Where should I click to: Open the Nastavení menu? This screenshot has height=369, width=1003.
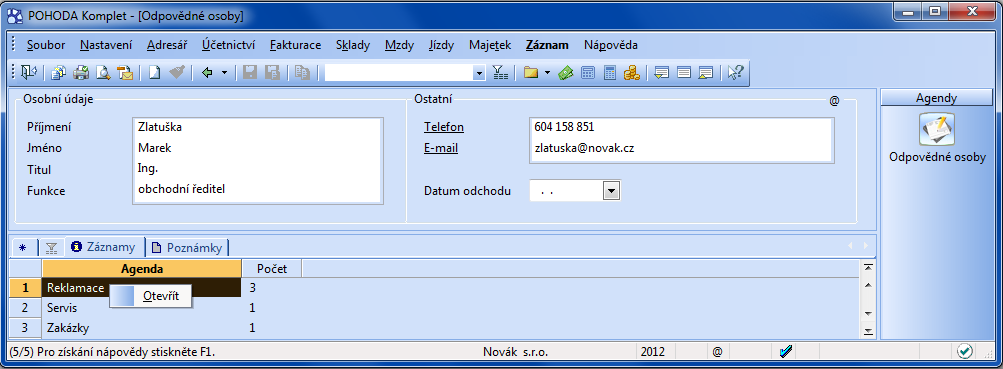click(106, 45)
